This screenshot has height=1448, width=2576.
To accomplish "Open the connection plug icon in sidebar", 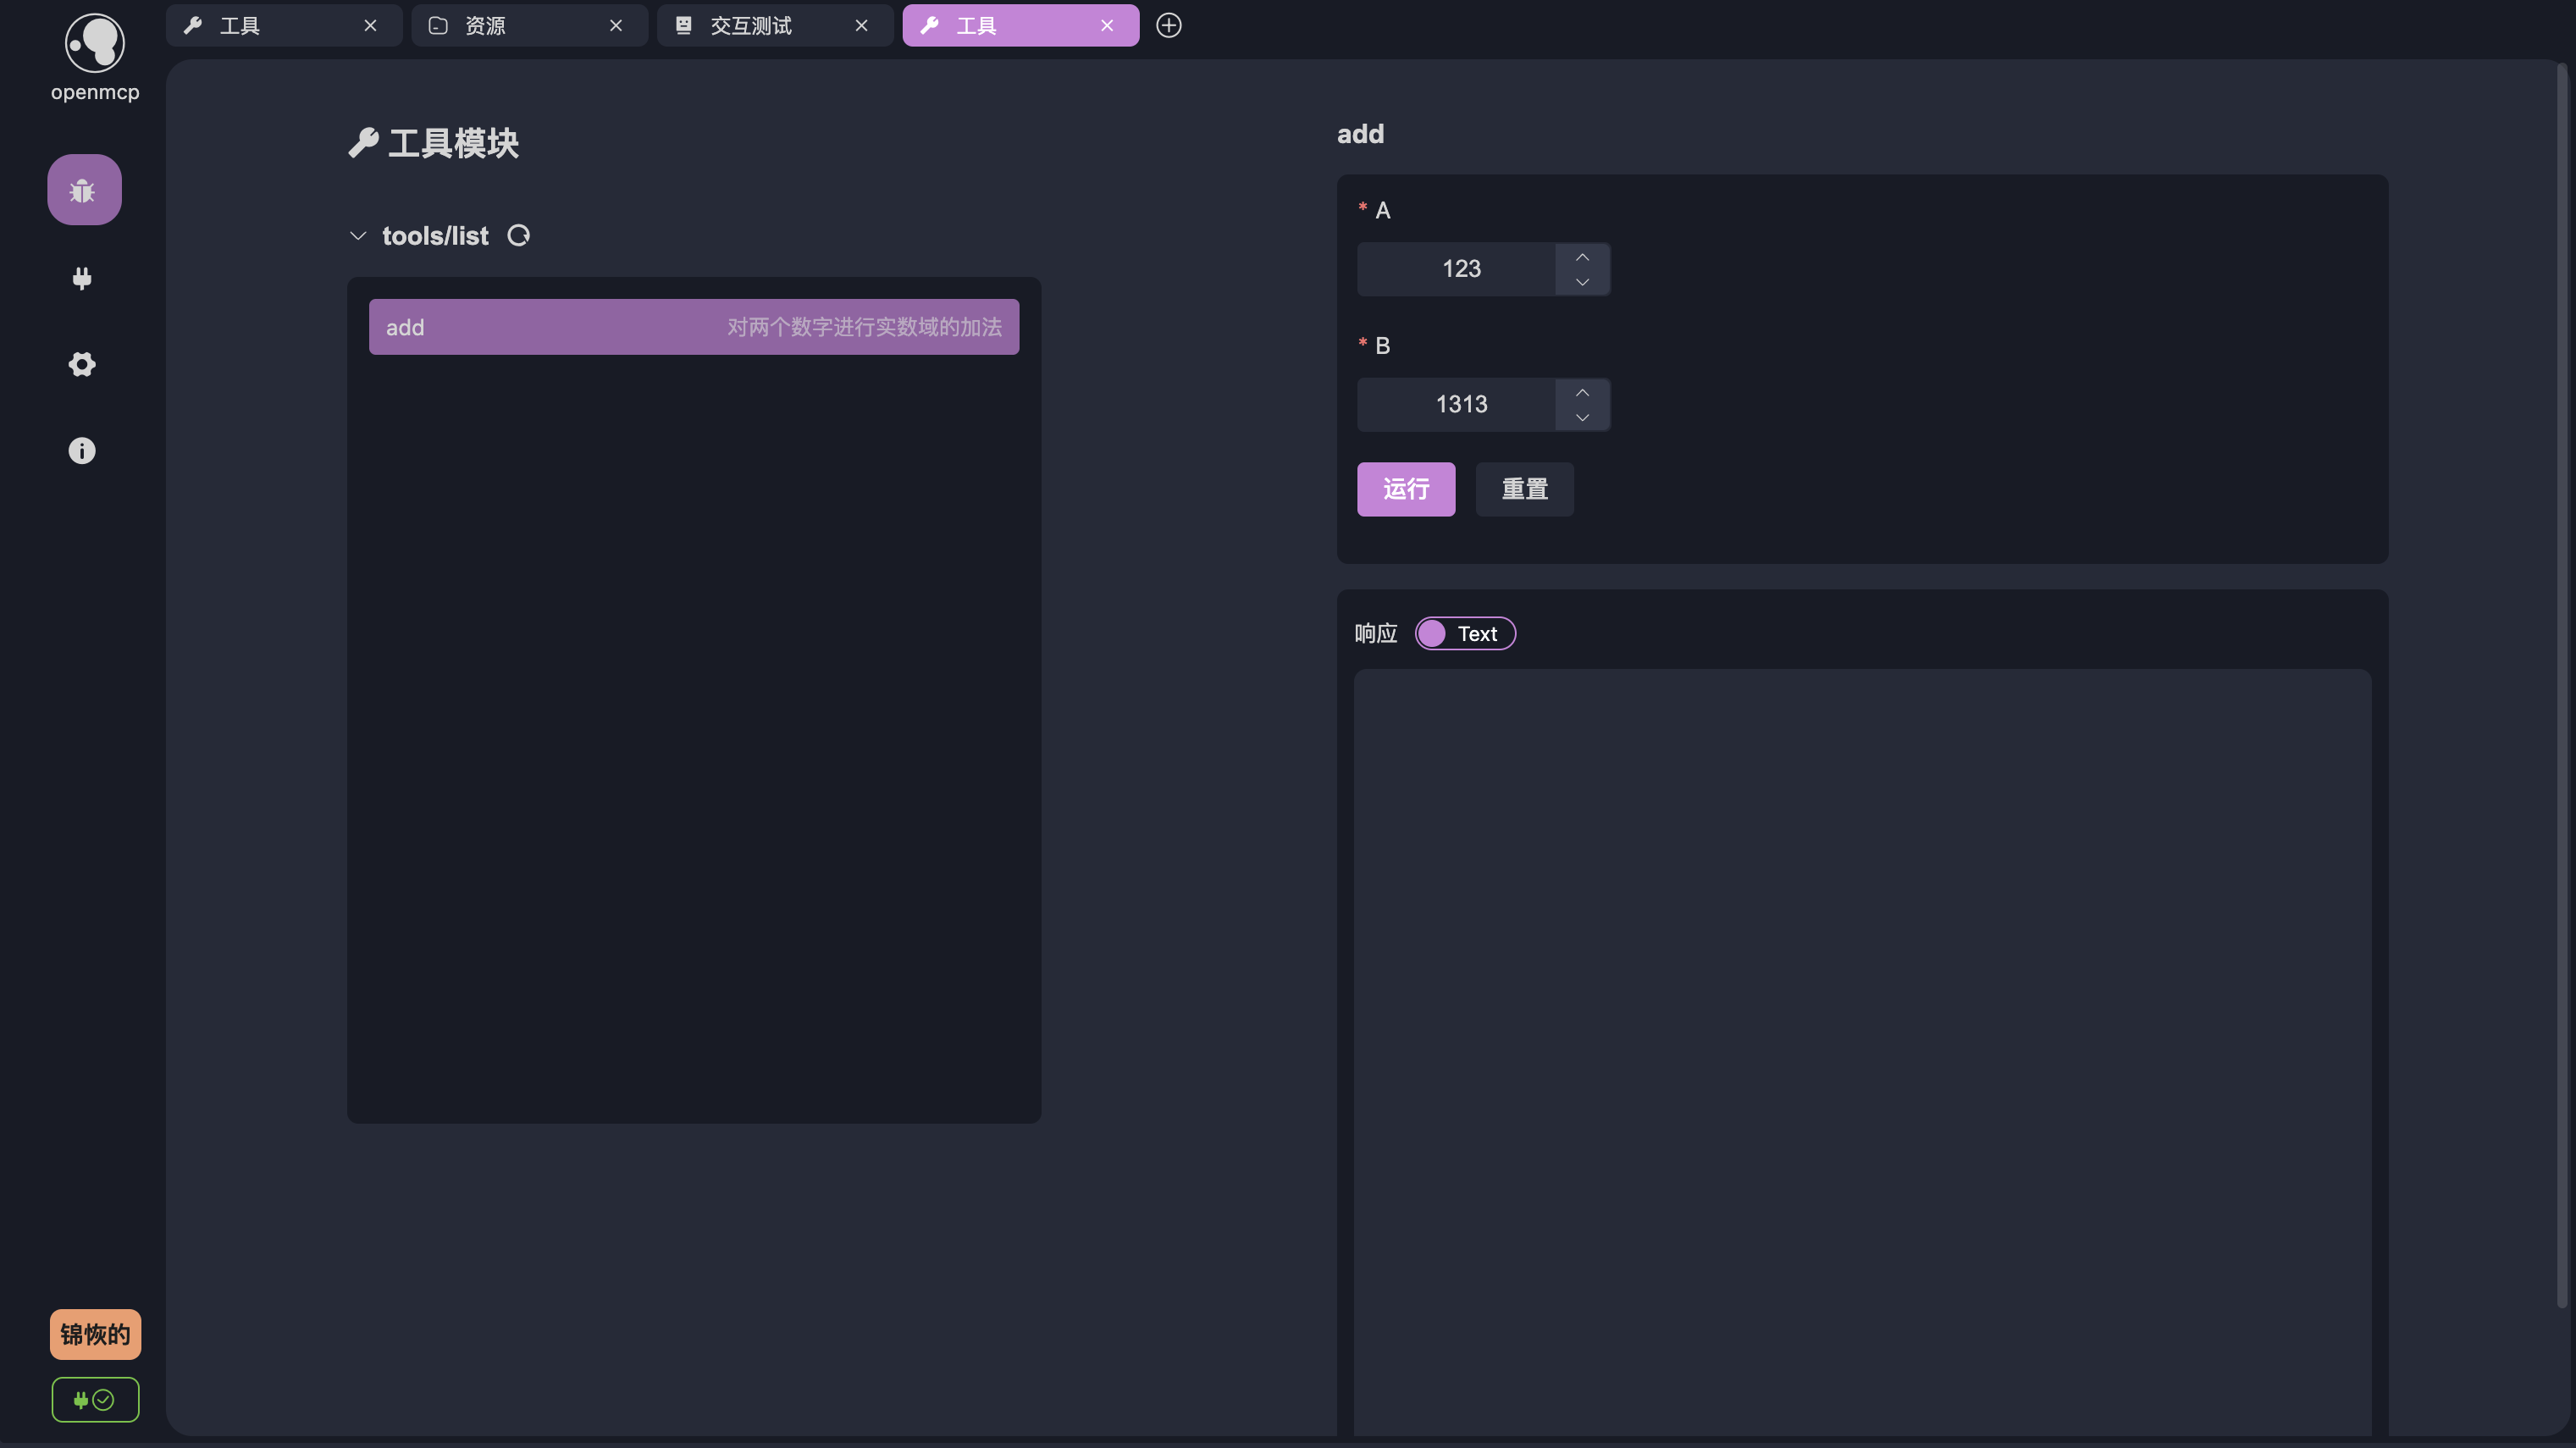I will tap(82, 278).
